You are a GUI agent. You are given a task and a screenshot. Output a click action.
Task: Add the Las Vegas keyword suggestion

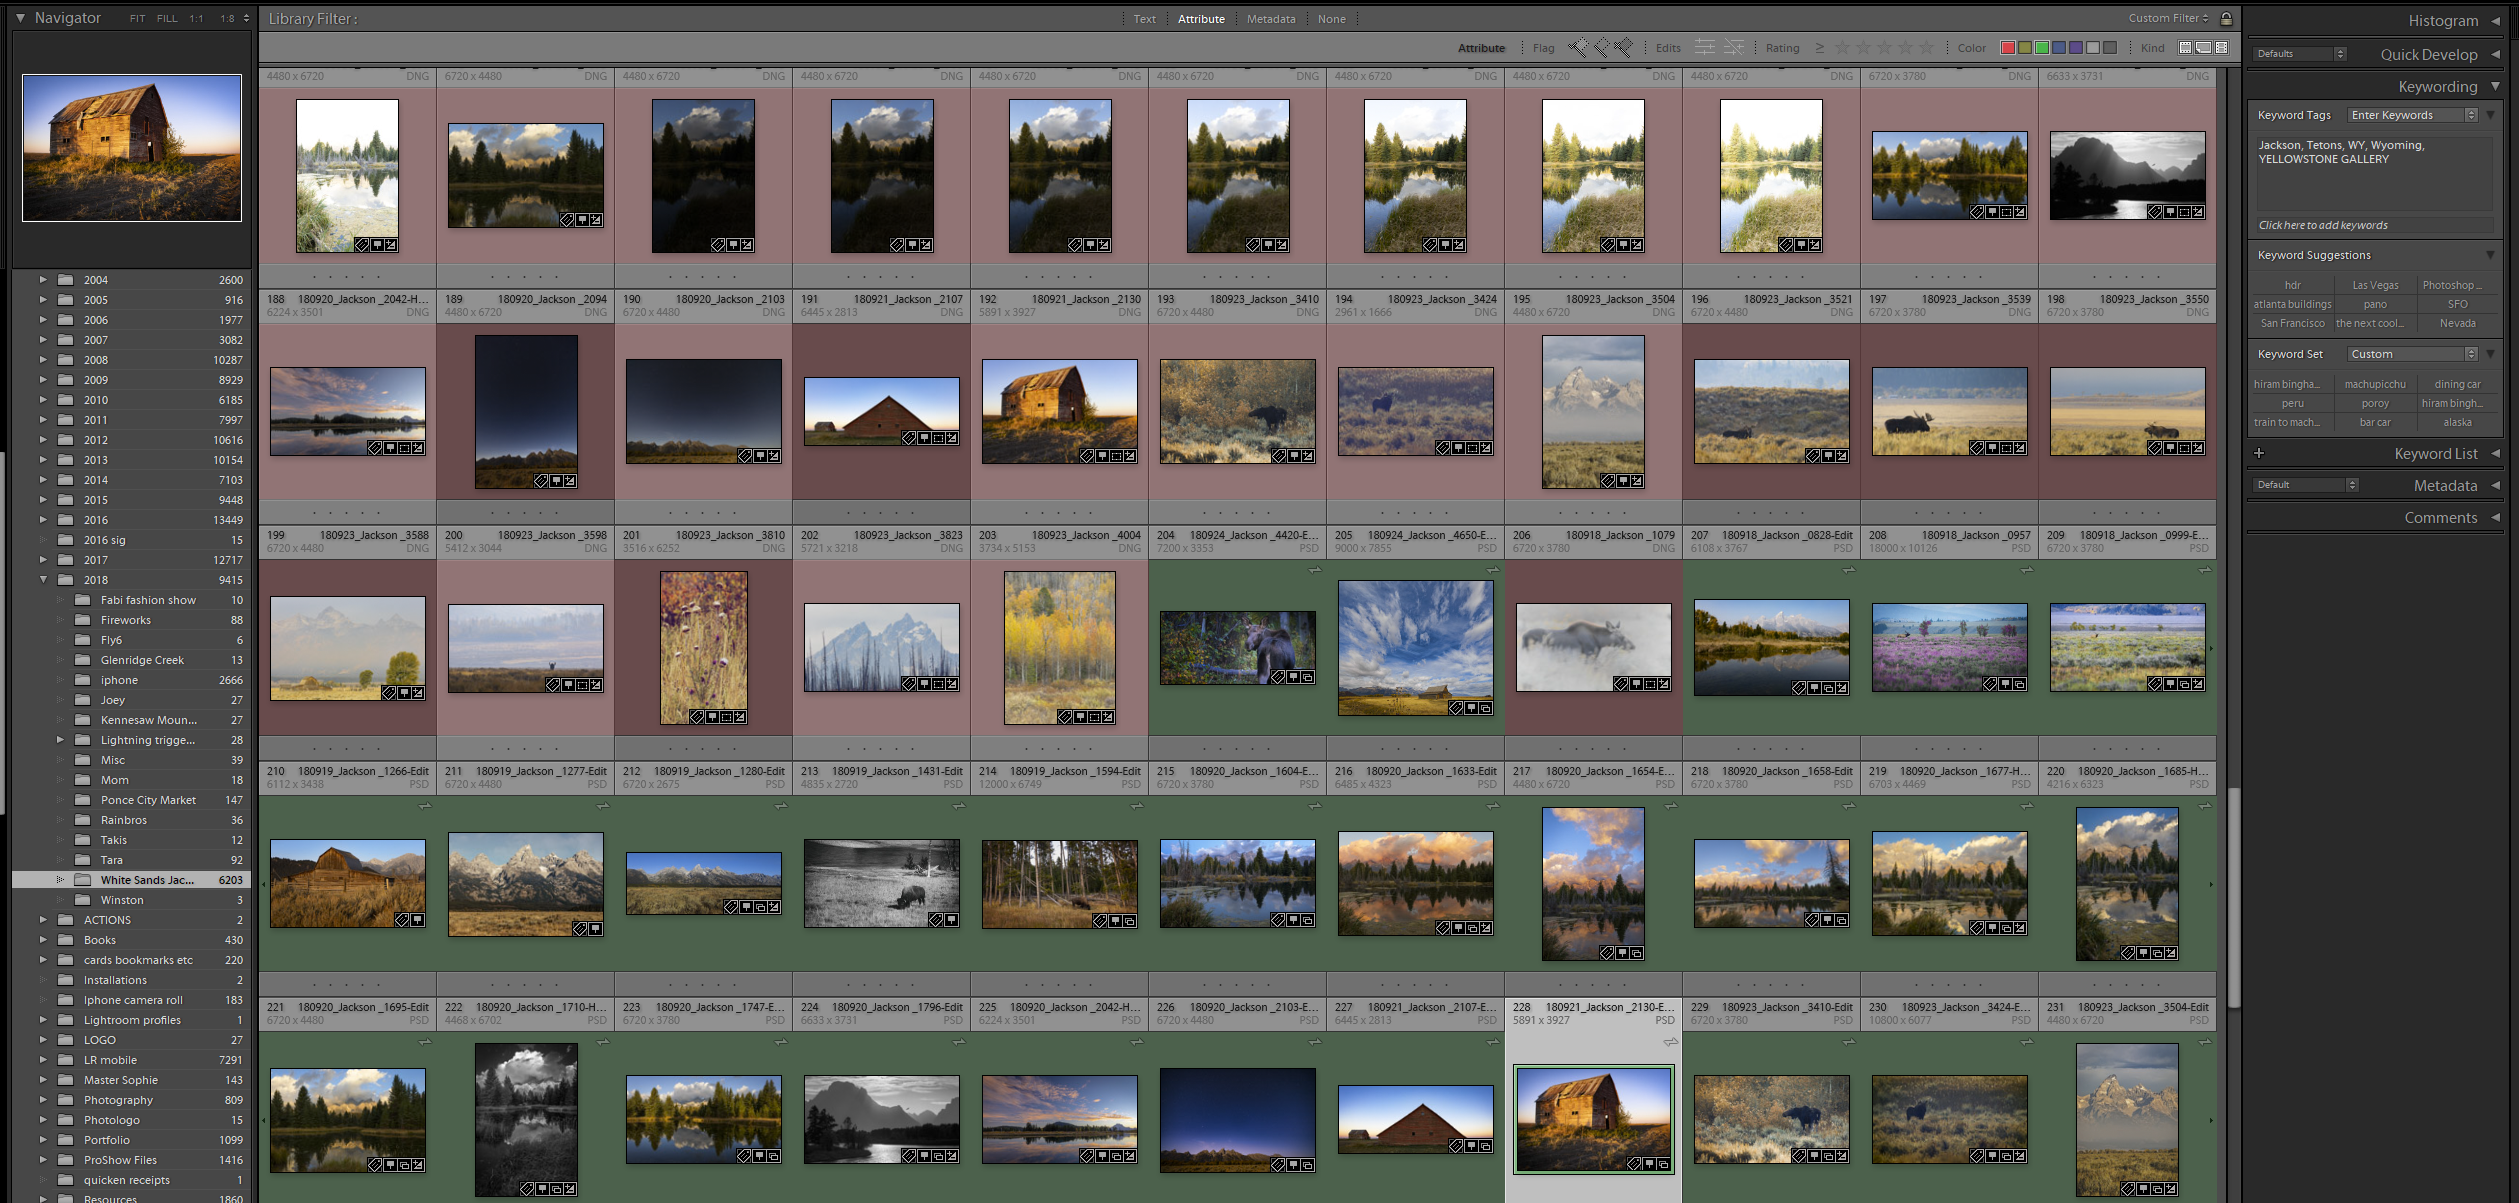point(2375,285)
